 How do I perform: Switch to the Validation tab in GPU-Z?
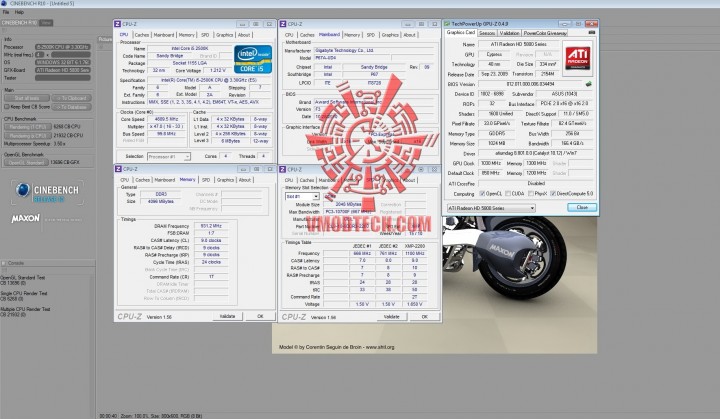point(509,33)
